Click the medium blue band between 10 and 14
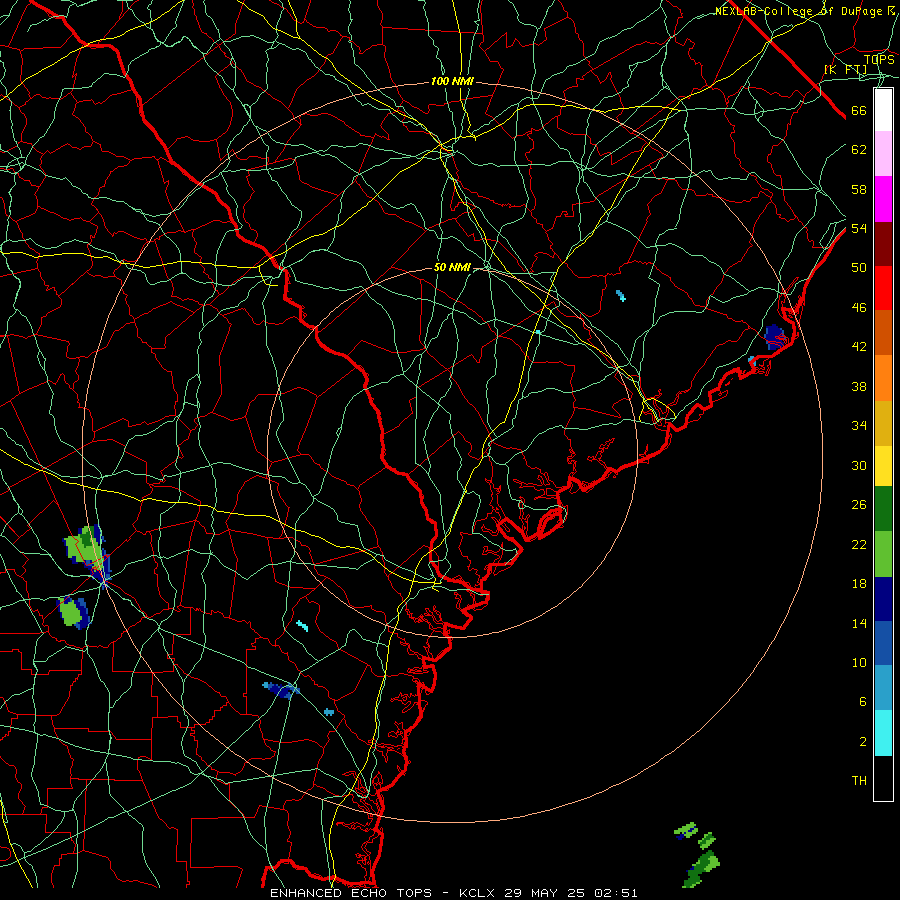 pyautogui.click(x=883, y=643)
